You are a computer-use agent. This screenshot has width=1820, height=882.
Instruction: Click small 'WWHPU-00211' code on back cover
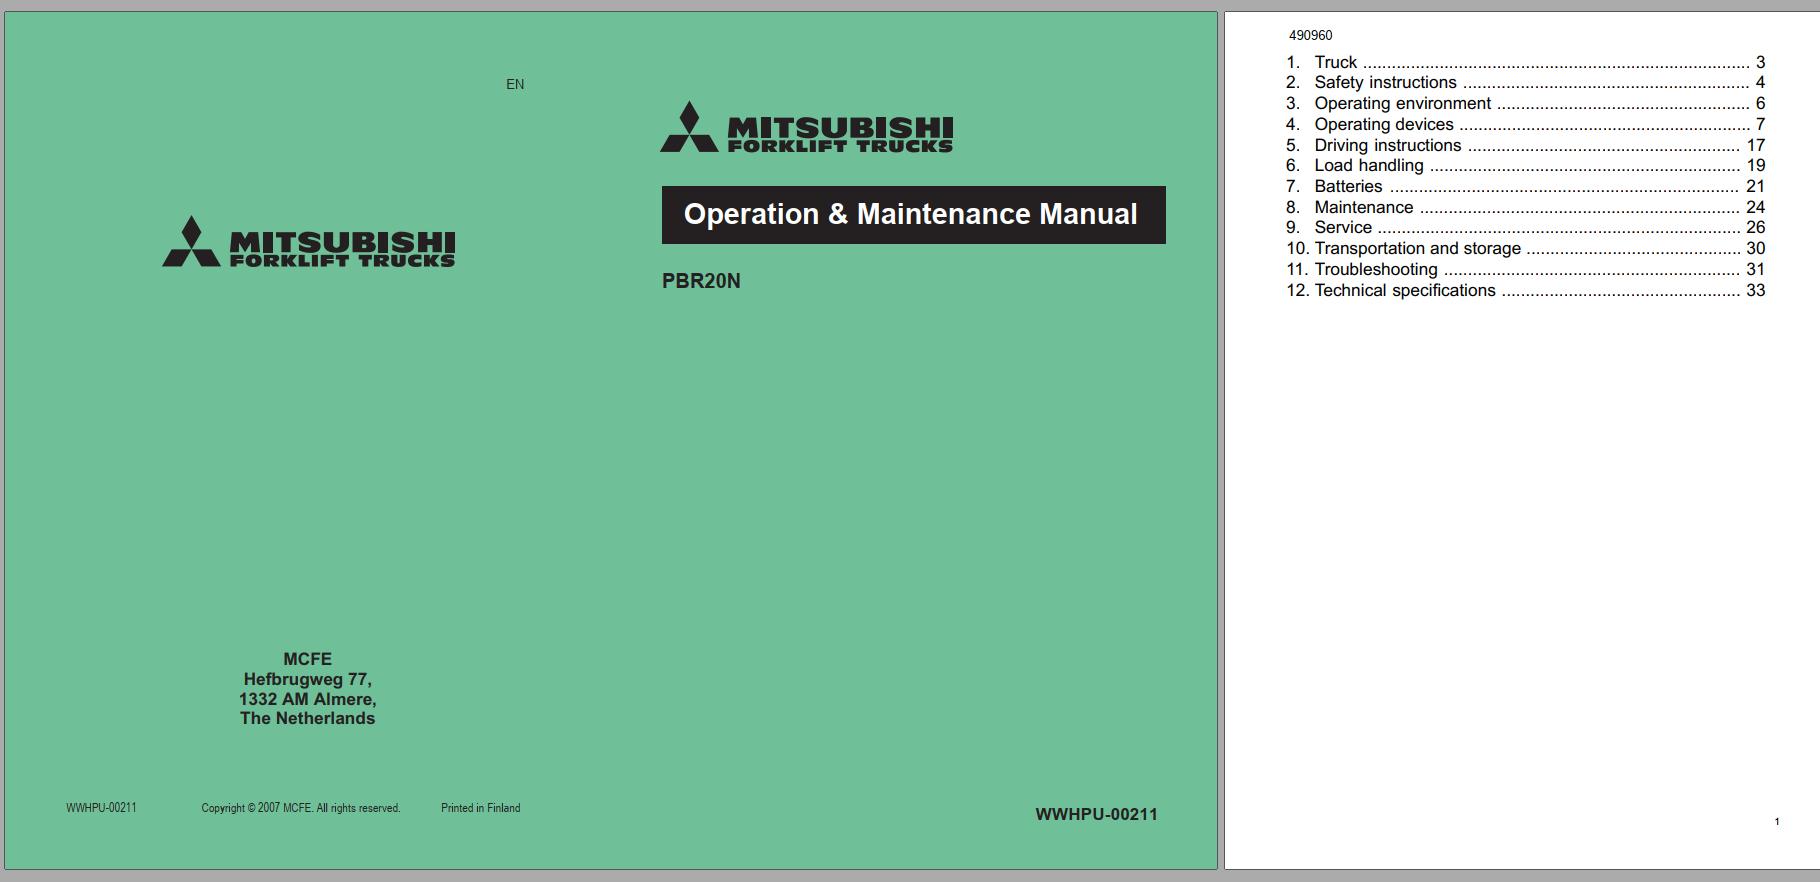[x=101, y=808]
